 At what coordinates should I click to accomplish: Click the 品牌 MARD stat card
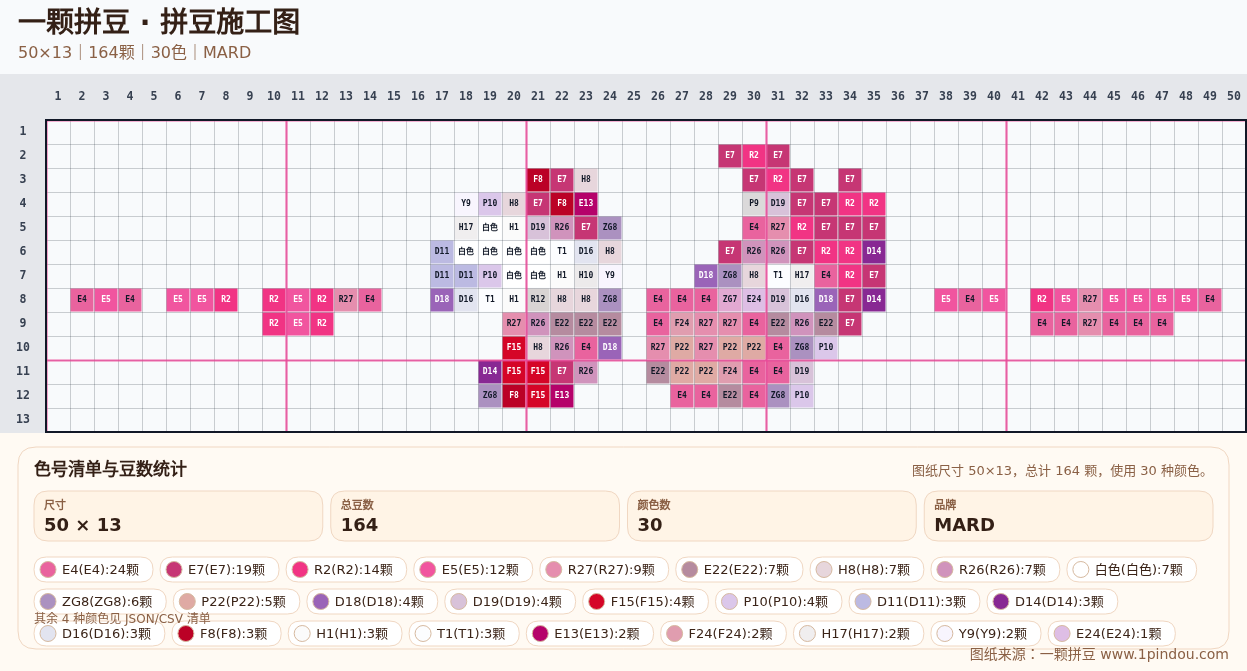(x=1069, y=516)
